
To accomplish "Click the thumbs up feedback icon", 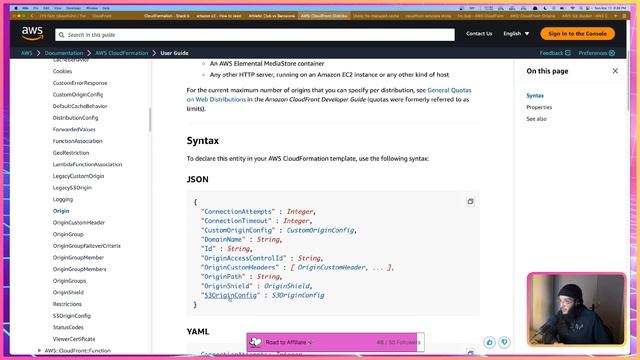I will (x=489, y=342).
